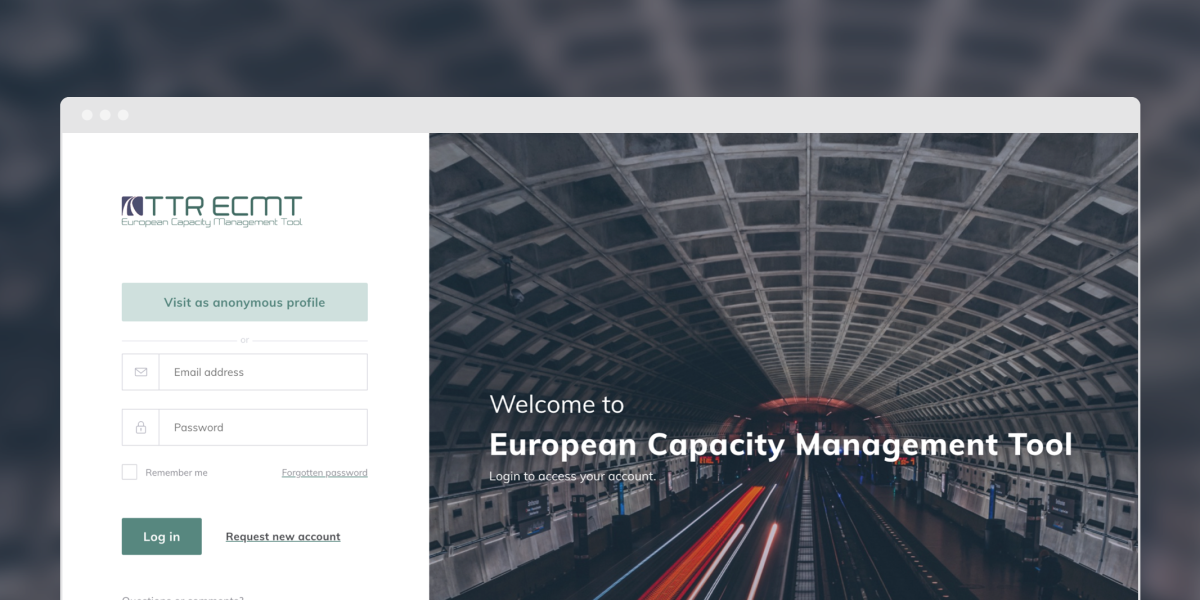Click the padlock icon in the password field

(141, 427)
